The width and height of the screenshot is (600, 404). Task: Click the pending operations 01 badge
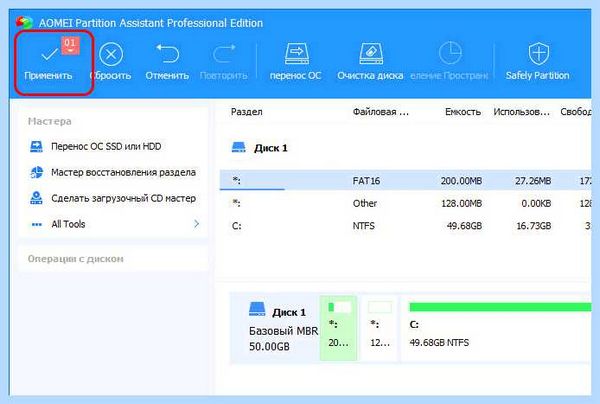coord(70,45)
